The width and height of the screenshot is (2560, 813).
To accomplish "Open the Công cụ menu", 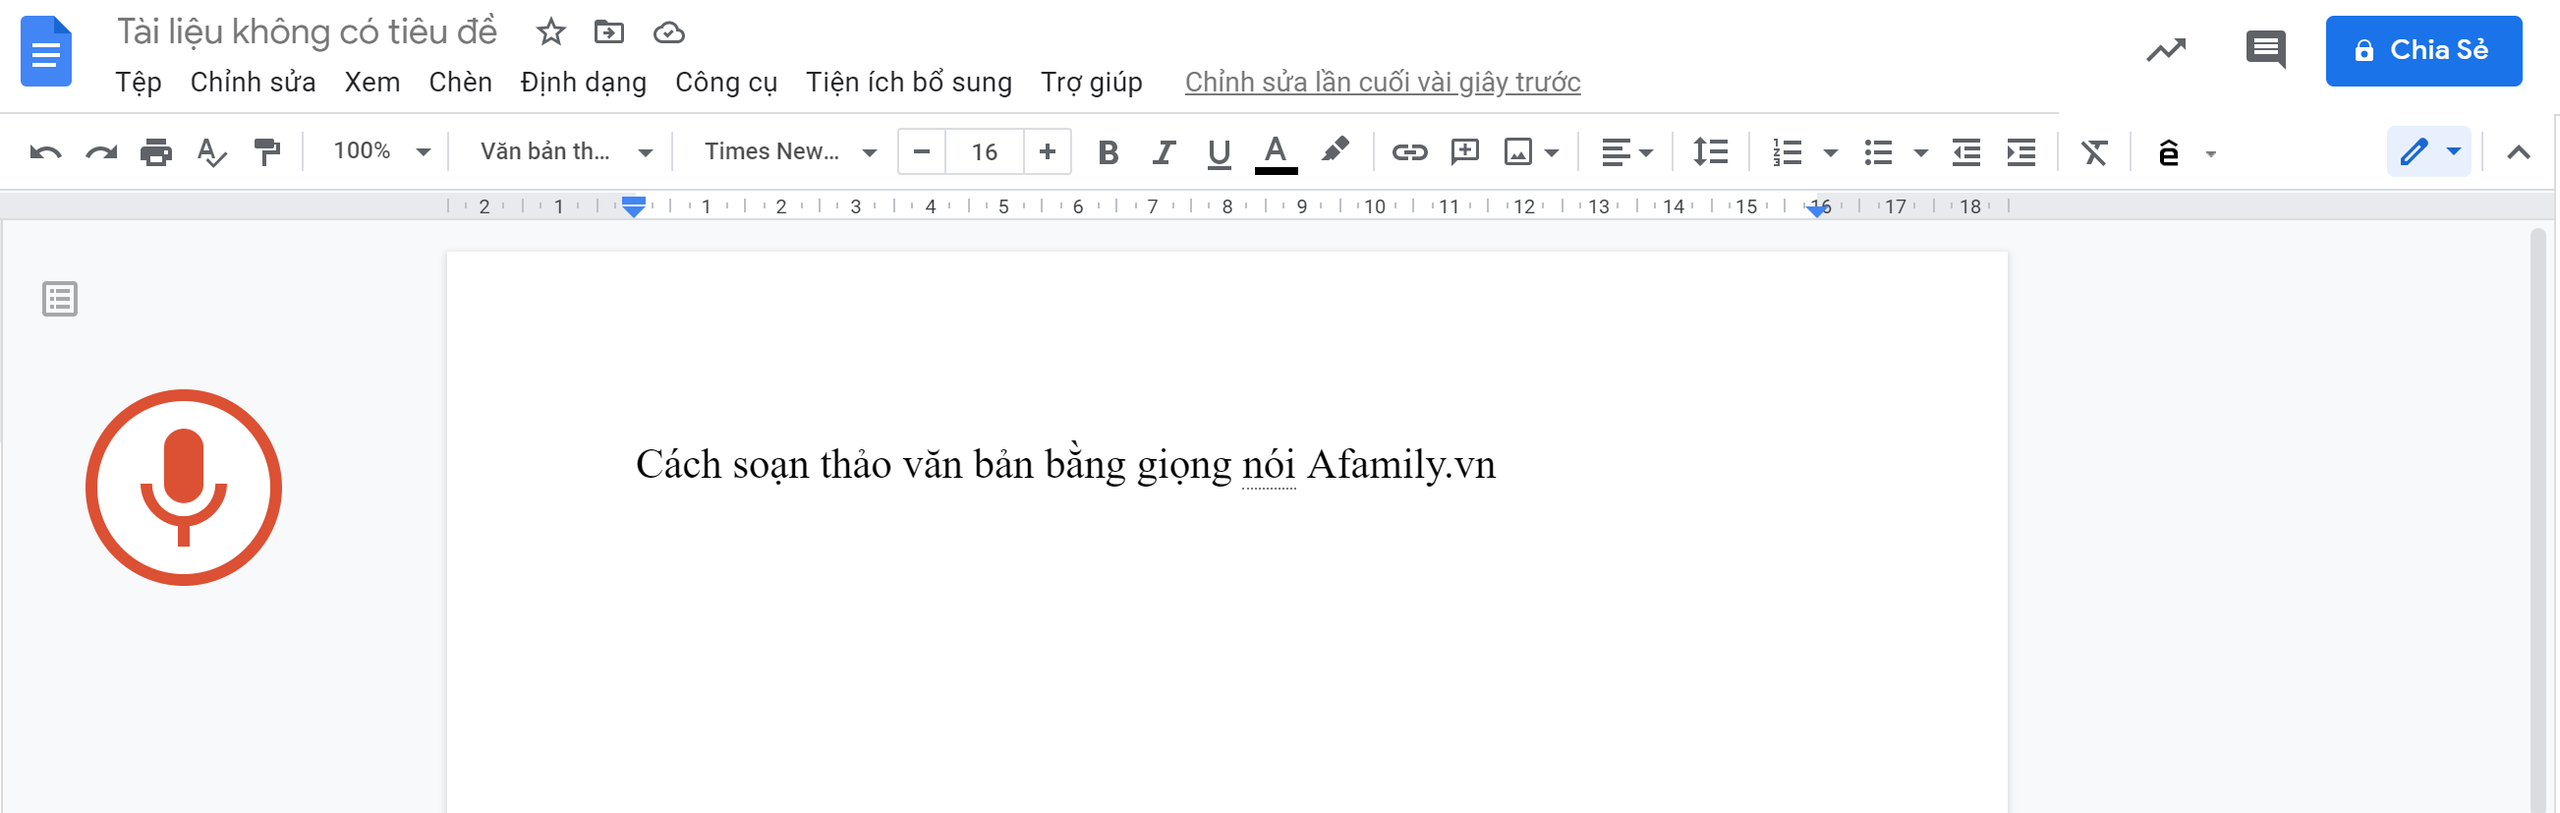I will 725,82.
